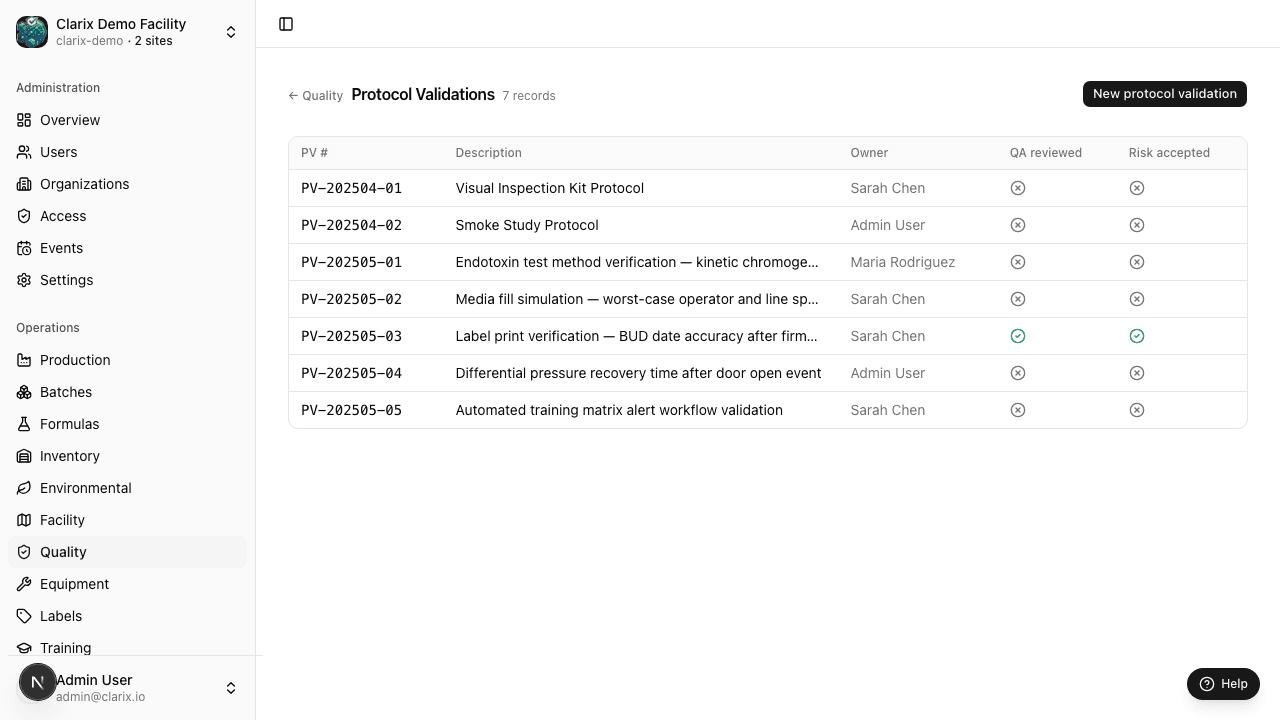Screen dimensions: 1280x720
Task: Toggle the sidebar panel icon
Action: (286, 24)
